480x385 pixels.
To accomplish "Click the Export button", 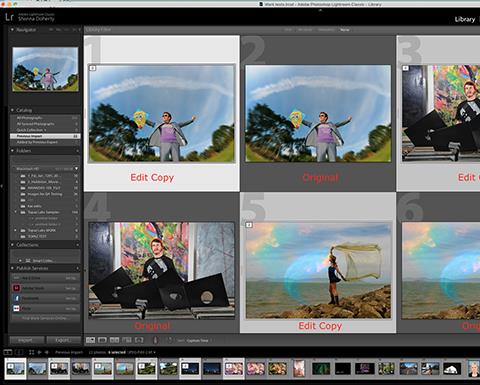I will click(63, 340).
